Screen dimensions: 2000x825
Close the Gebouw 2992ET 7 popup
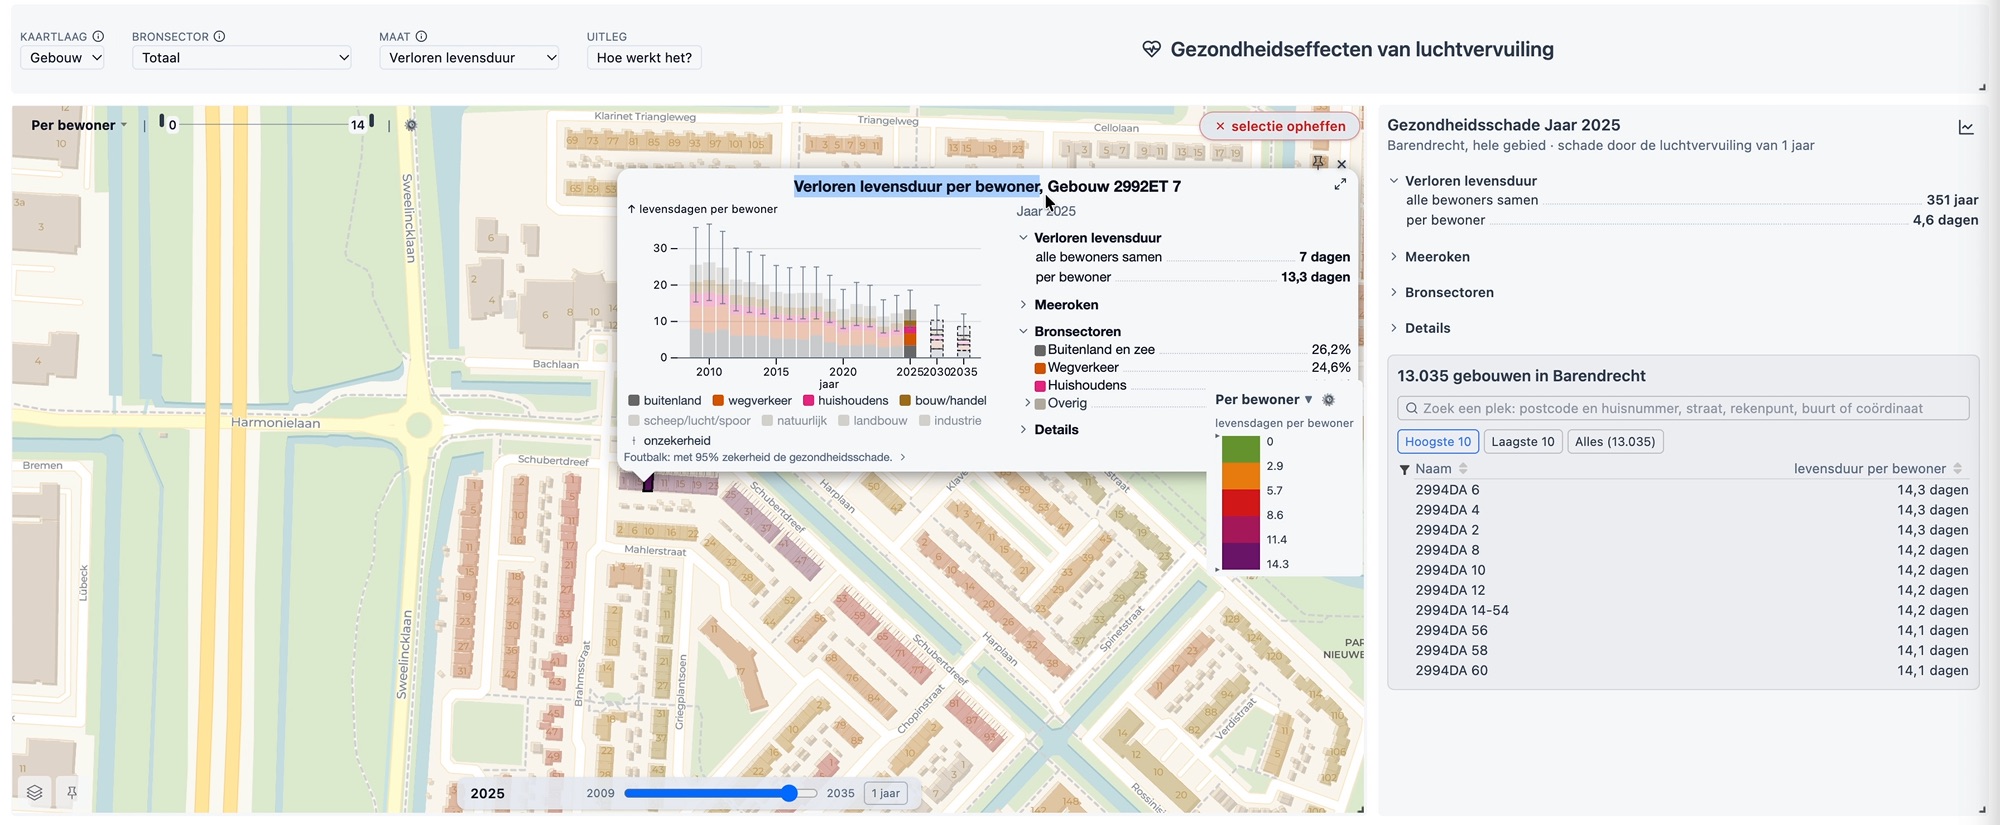point(1342,164)
